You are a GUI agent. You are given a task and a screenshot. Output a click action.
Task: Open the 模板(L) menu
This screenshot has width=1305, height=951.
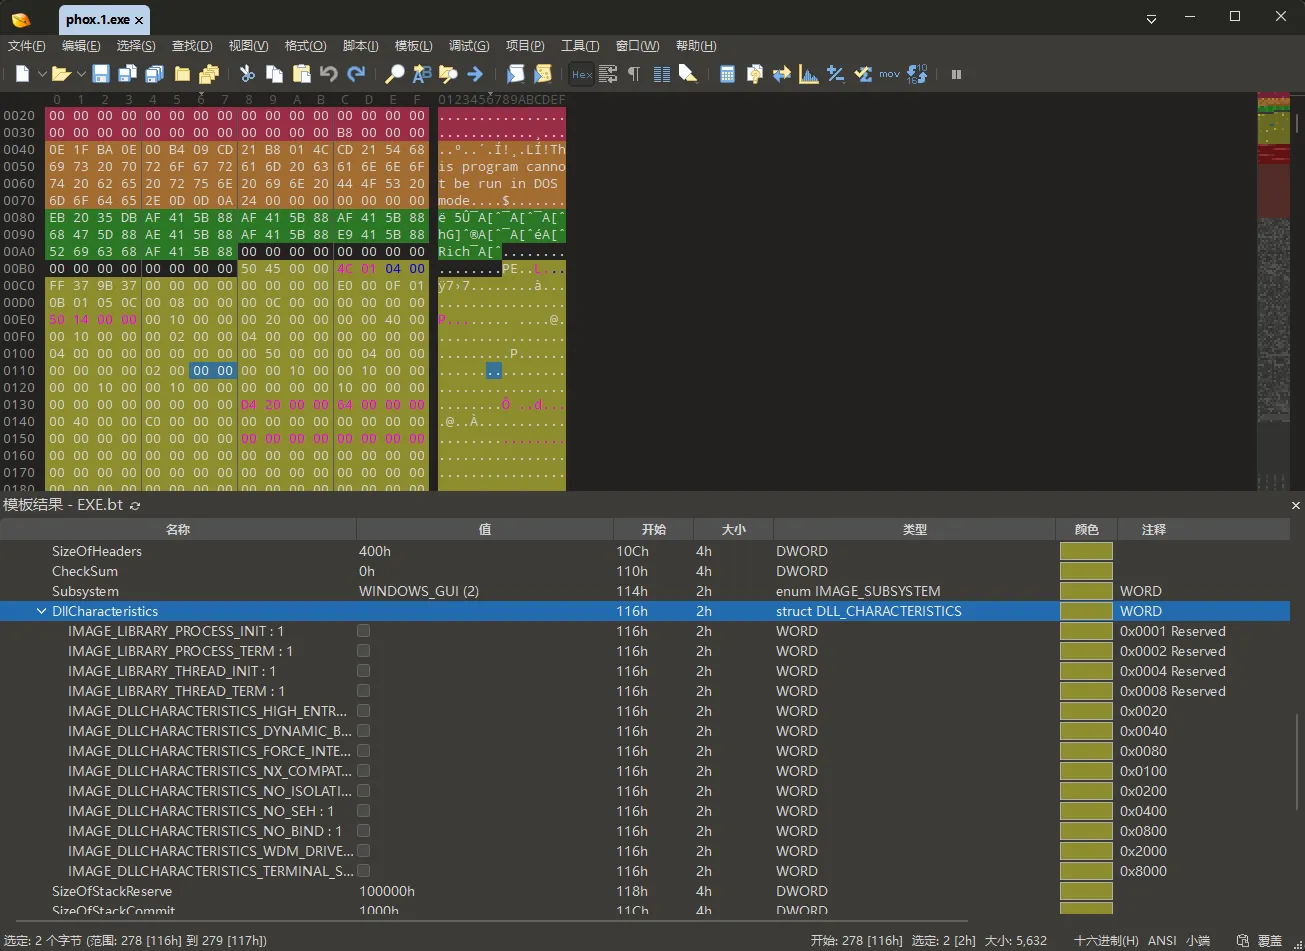414,46
